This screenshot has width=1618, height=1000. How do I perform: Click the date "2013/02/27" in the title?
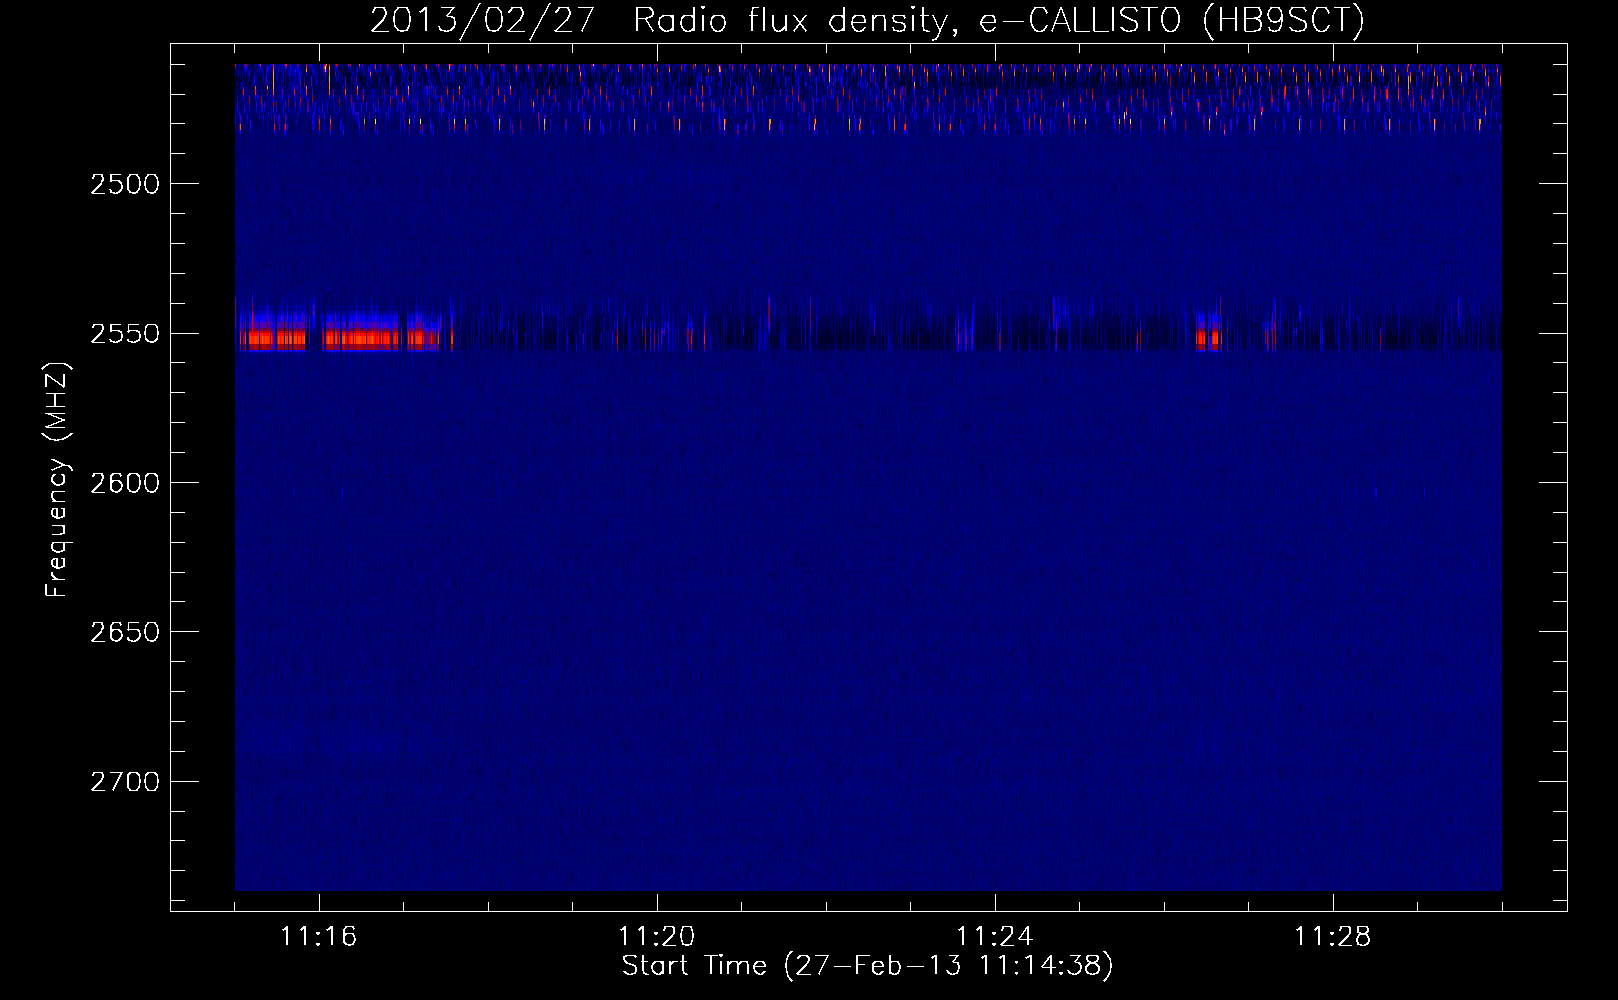(x=483, y=20)
